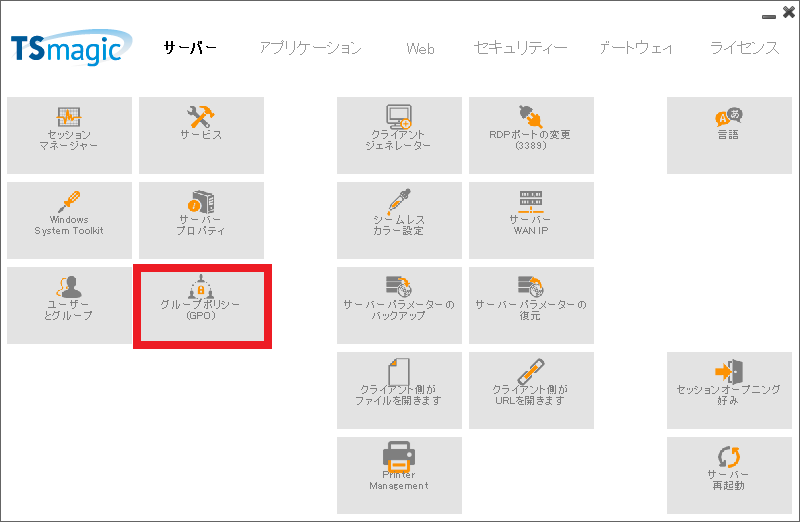Open クライアントジェネレーター tile
800x522 pixels.
tap(399, 135)
